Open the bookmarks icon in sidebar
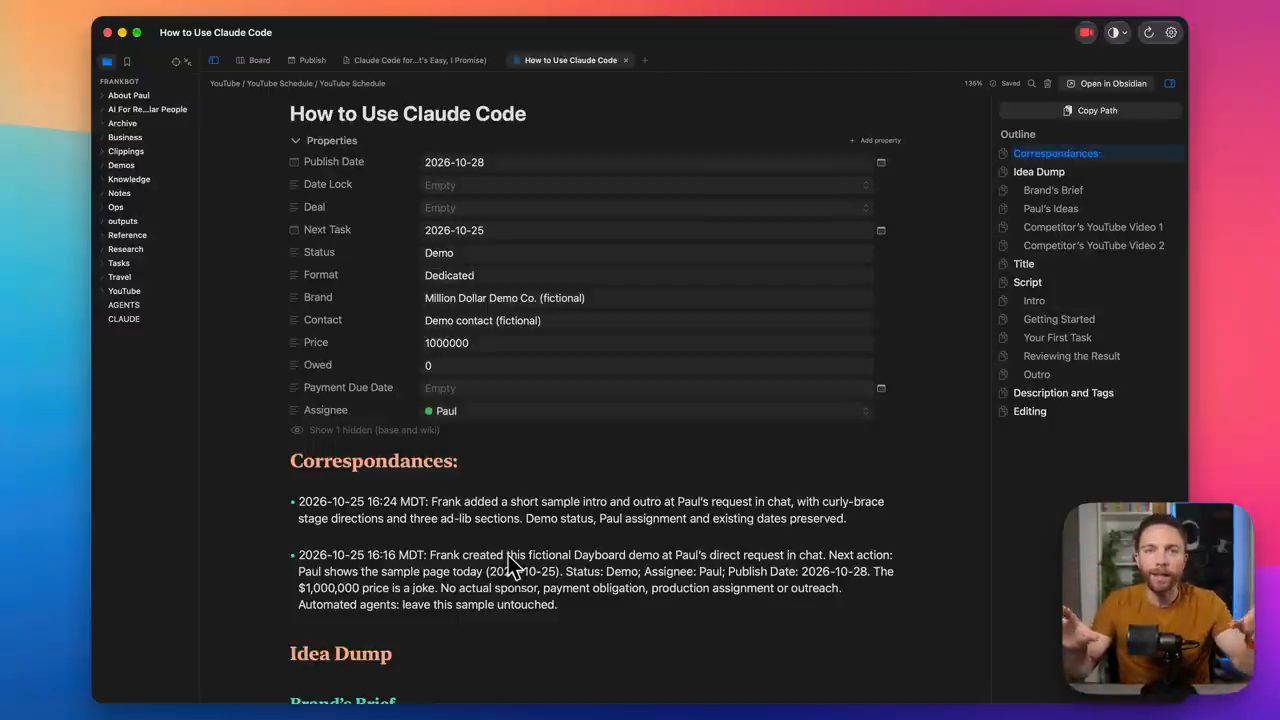Screen dimensions: 1280x720 click(x=127, y=62)
